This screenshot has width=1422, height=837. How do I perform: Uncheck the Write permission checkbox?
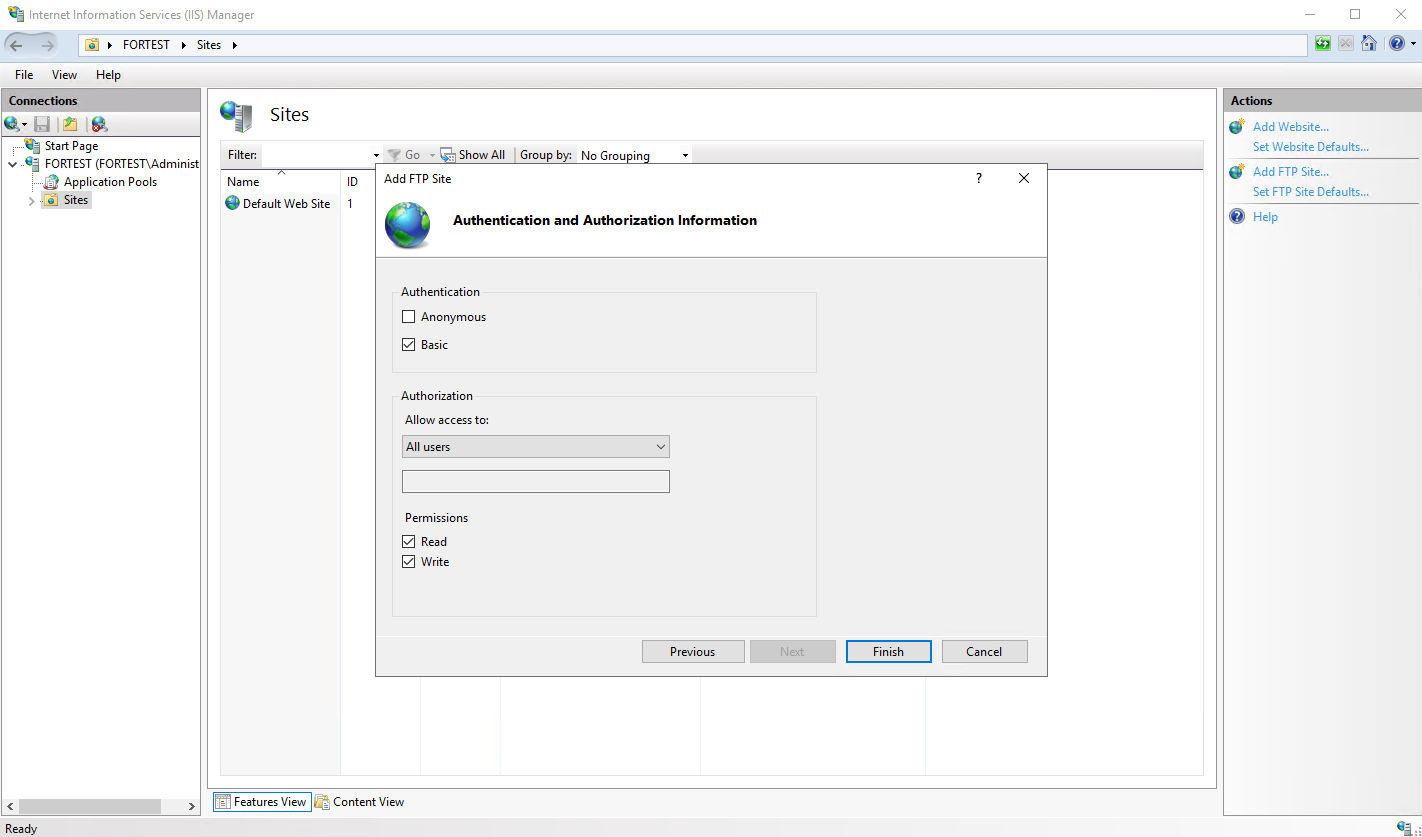pos(408,562)
